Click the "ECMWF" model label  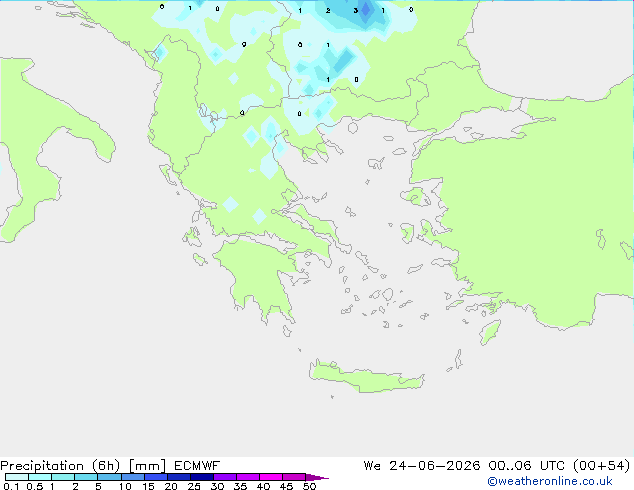click(197, 466)
